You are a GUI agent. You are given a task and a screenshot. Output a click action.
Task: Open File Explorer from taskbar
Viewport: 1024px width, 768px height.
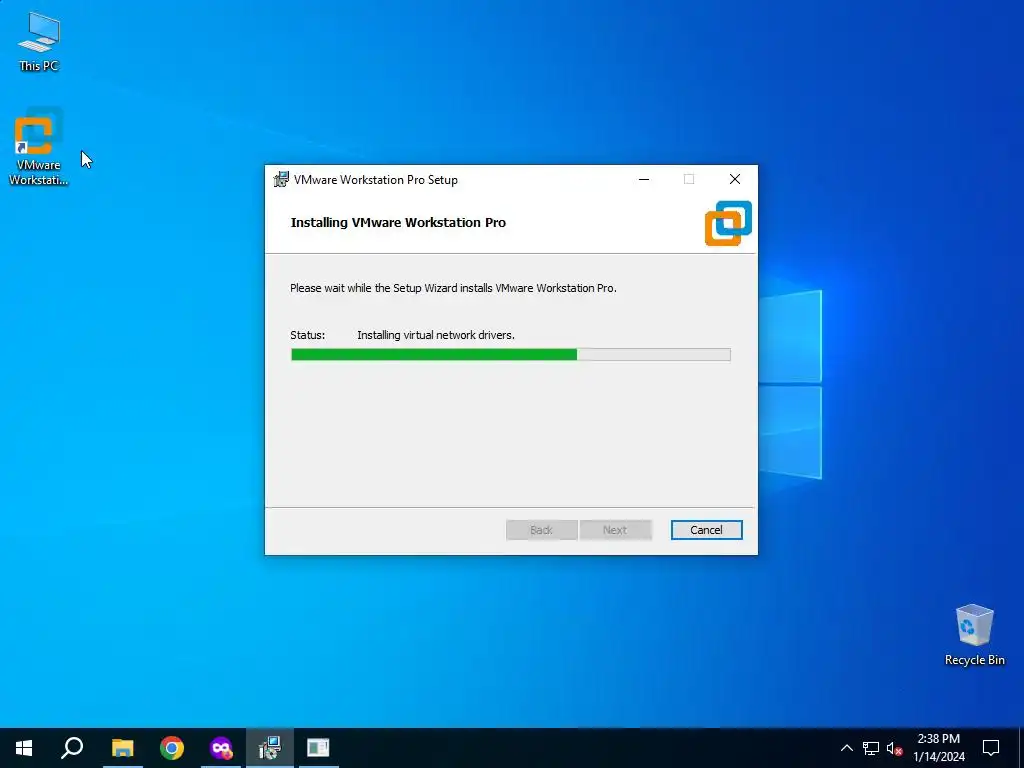tap(122, 748)
